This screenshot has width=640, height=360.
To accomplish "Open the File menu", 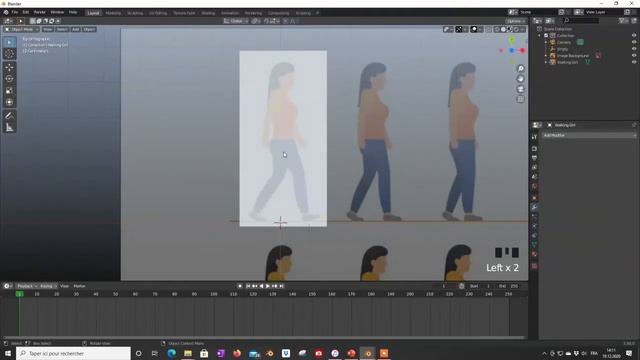I will tap(15, 13).
